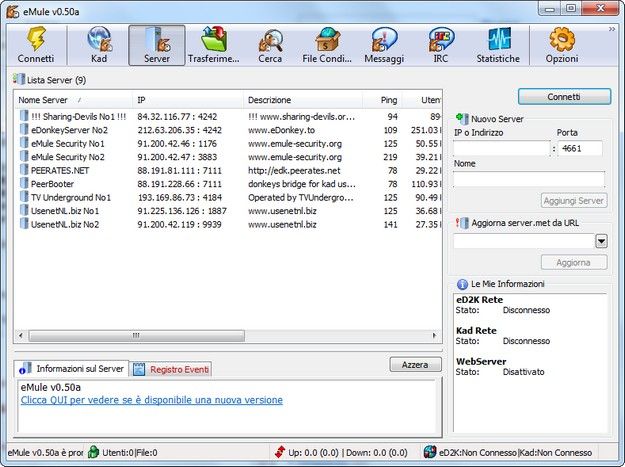
Task: Click the Connetti lightning toolbar icon
Action: pyautogui.click(x=36, y=45)
